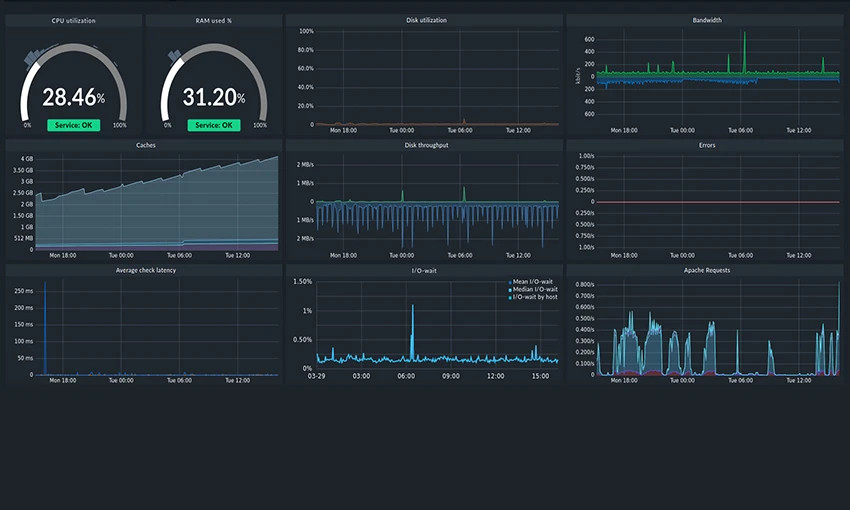Toggle Mean I/O-wait legend entry
850x510 pixels.
(x=533, y=282)
